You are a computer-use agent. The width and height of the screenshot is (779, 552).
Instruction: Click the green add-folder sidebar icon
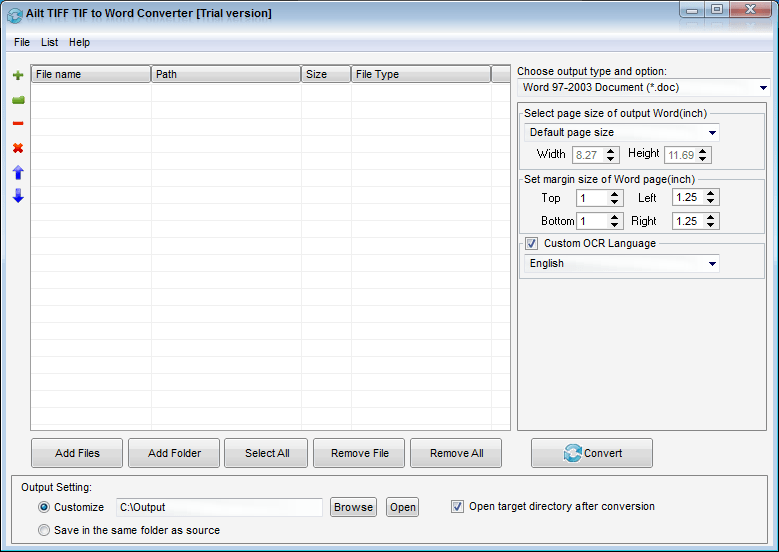(18, 100)
